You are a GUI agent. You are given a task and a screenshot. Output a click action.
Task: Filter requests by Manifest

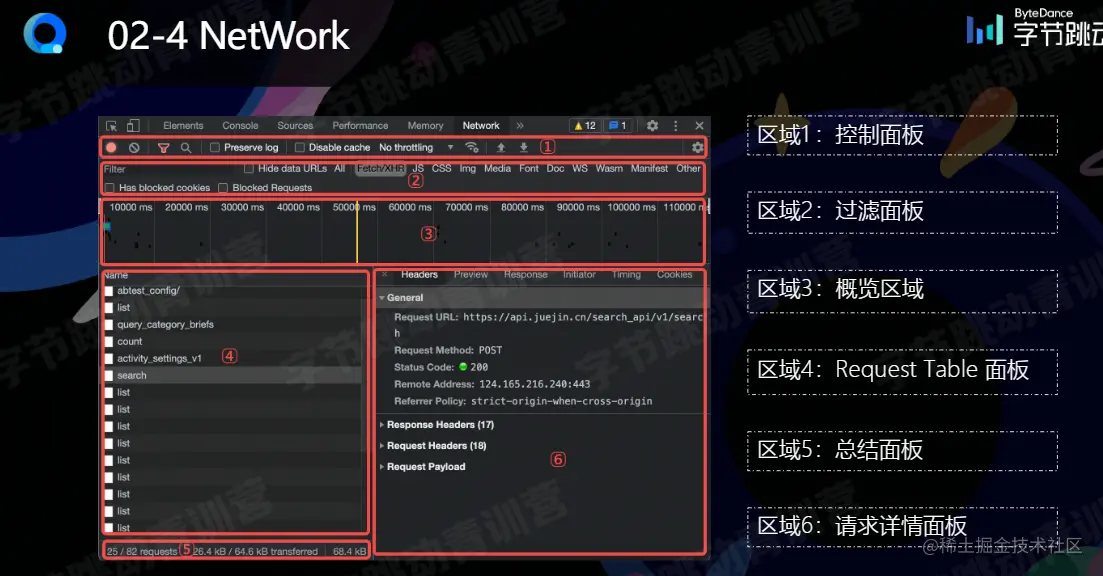pyautogui.click(x=649, y=169)
